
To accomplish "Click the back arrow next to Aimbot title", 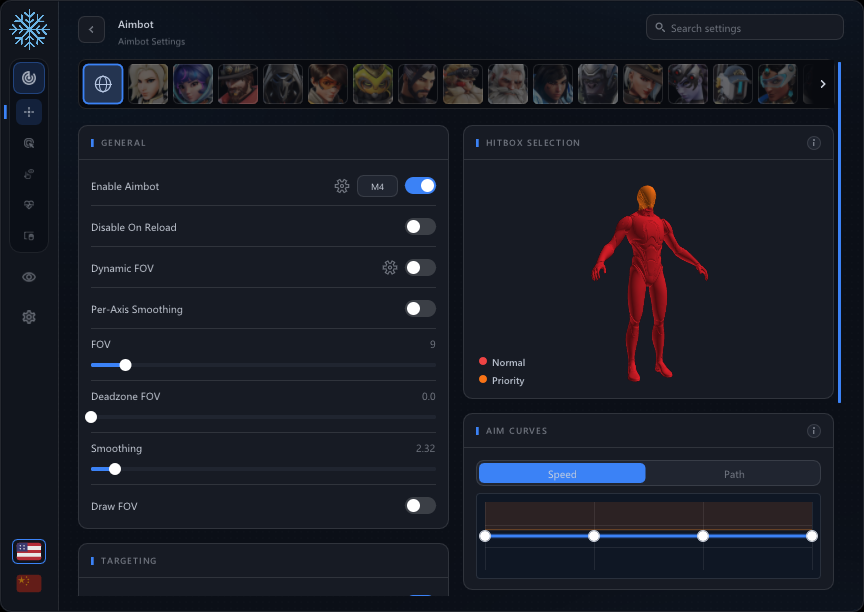I will pos(91,30).
